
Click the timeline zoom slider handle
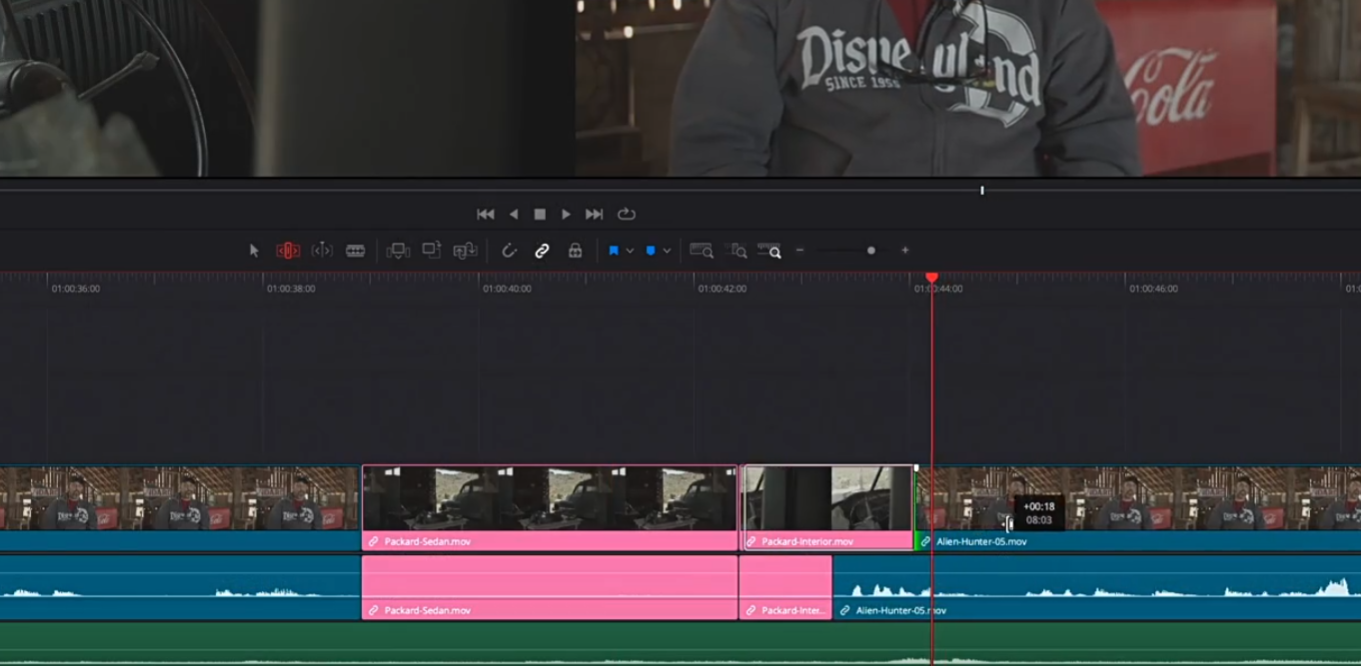(x=871, y=251)
